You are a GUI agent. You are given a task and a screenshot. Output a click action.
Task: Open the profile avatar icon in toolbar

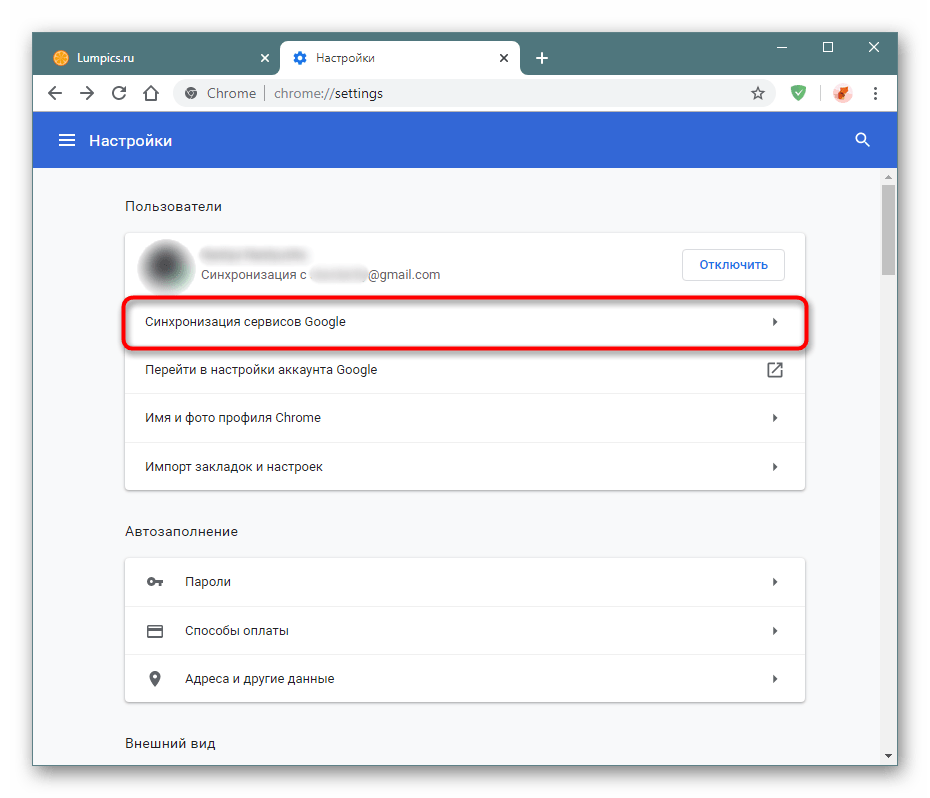(x=842, y=93)
